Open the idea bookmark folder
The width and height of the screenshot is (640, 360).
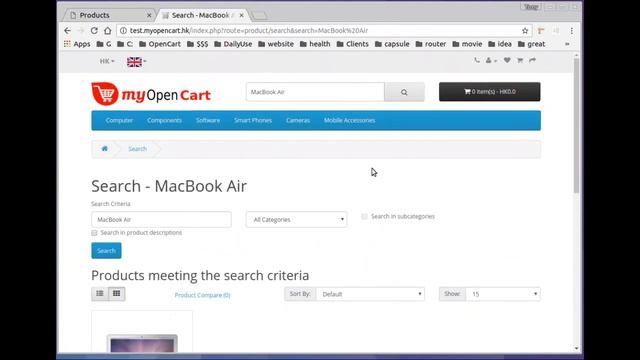coord(500,44)
